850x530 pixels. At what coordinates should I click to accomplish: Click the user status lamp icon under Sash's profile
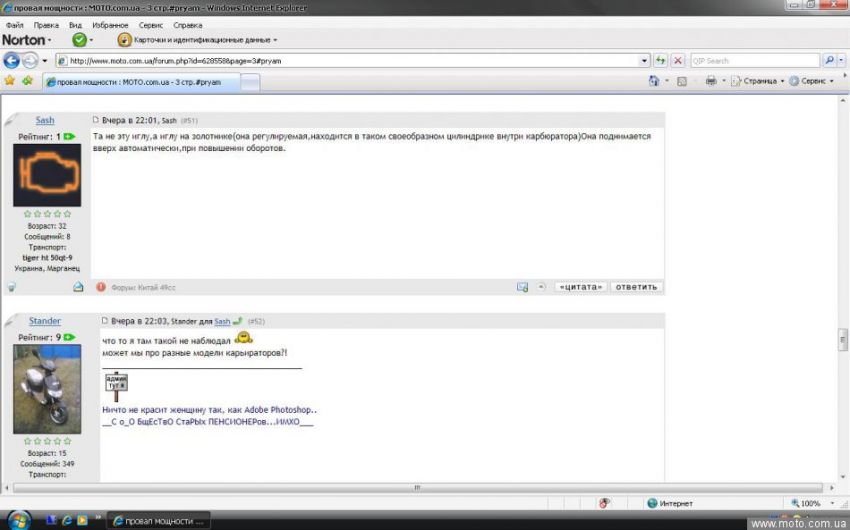pyautogui.click(x=11, y=287)
